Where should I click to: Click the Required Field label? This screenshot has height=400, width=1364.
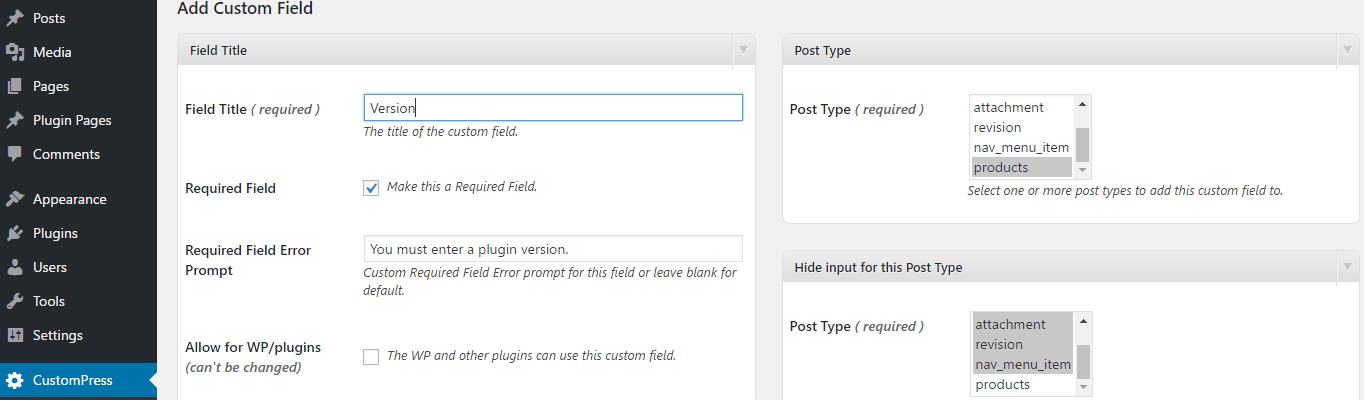231,188
